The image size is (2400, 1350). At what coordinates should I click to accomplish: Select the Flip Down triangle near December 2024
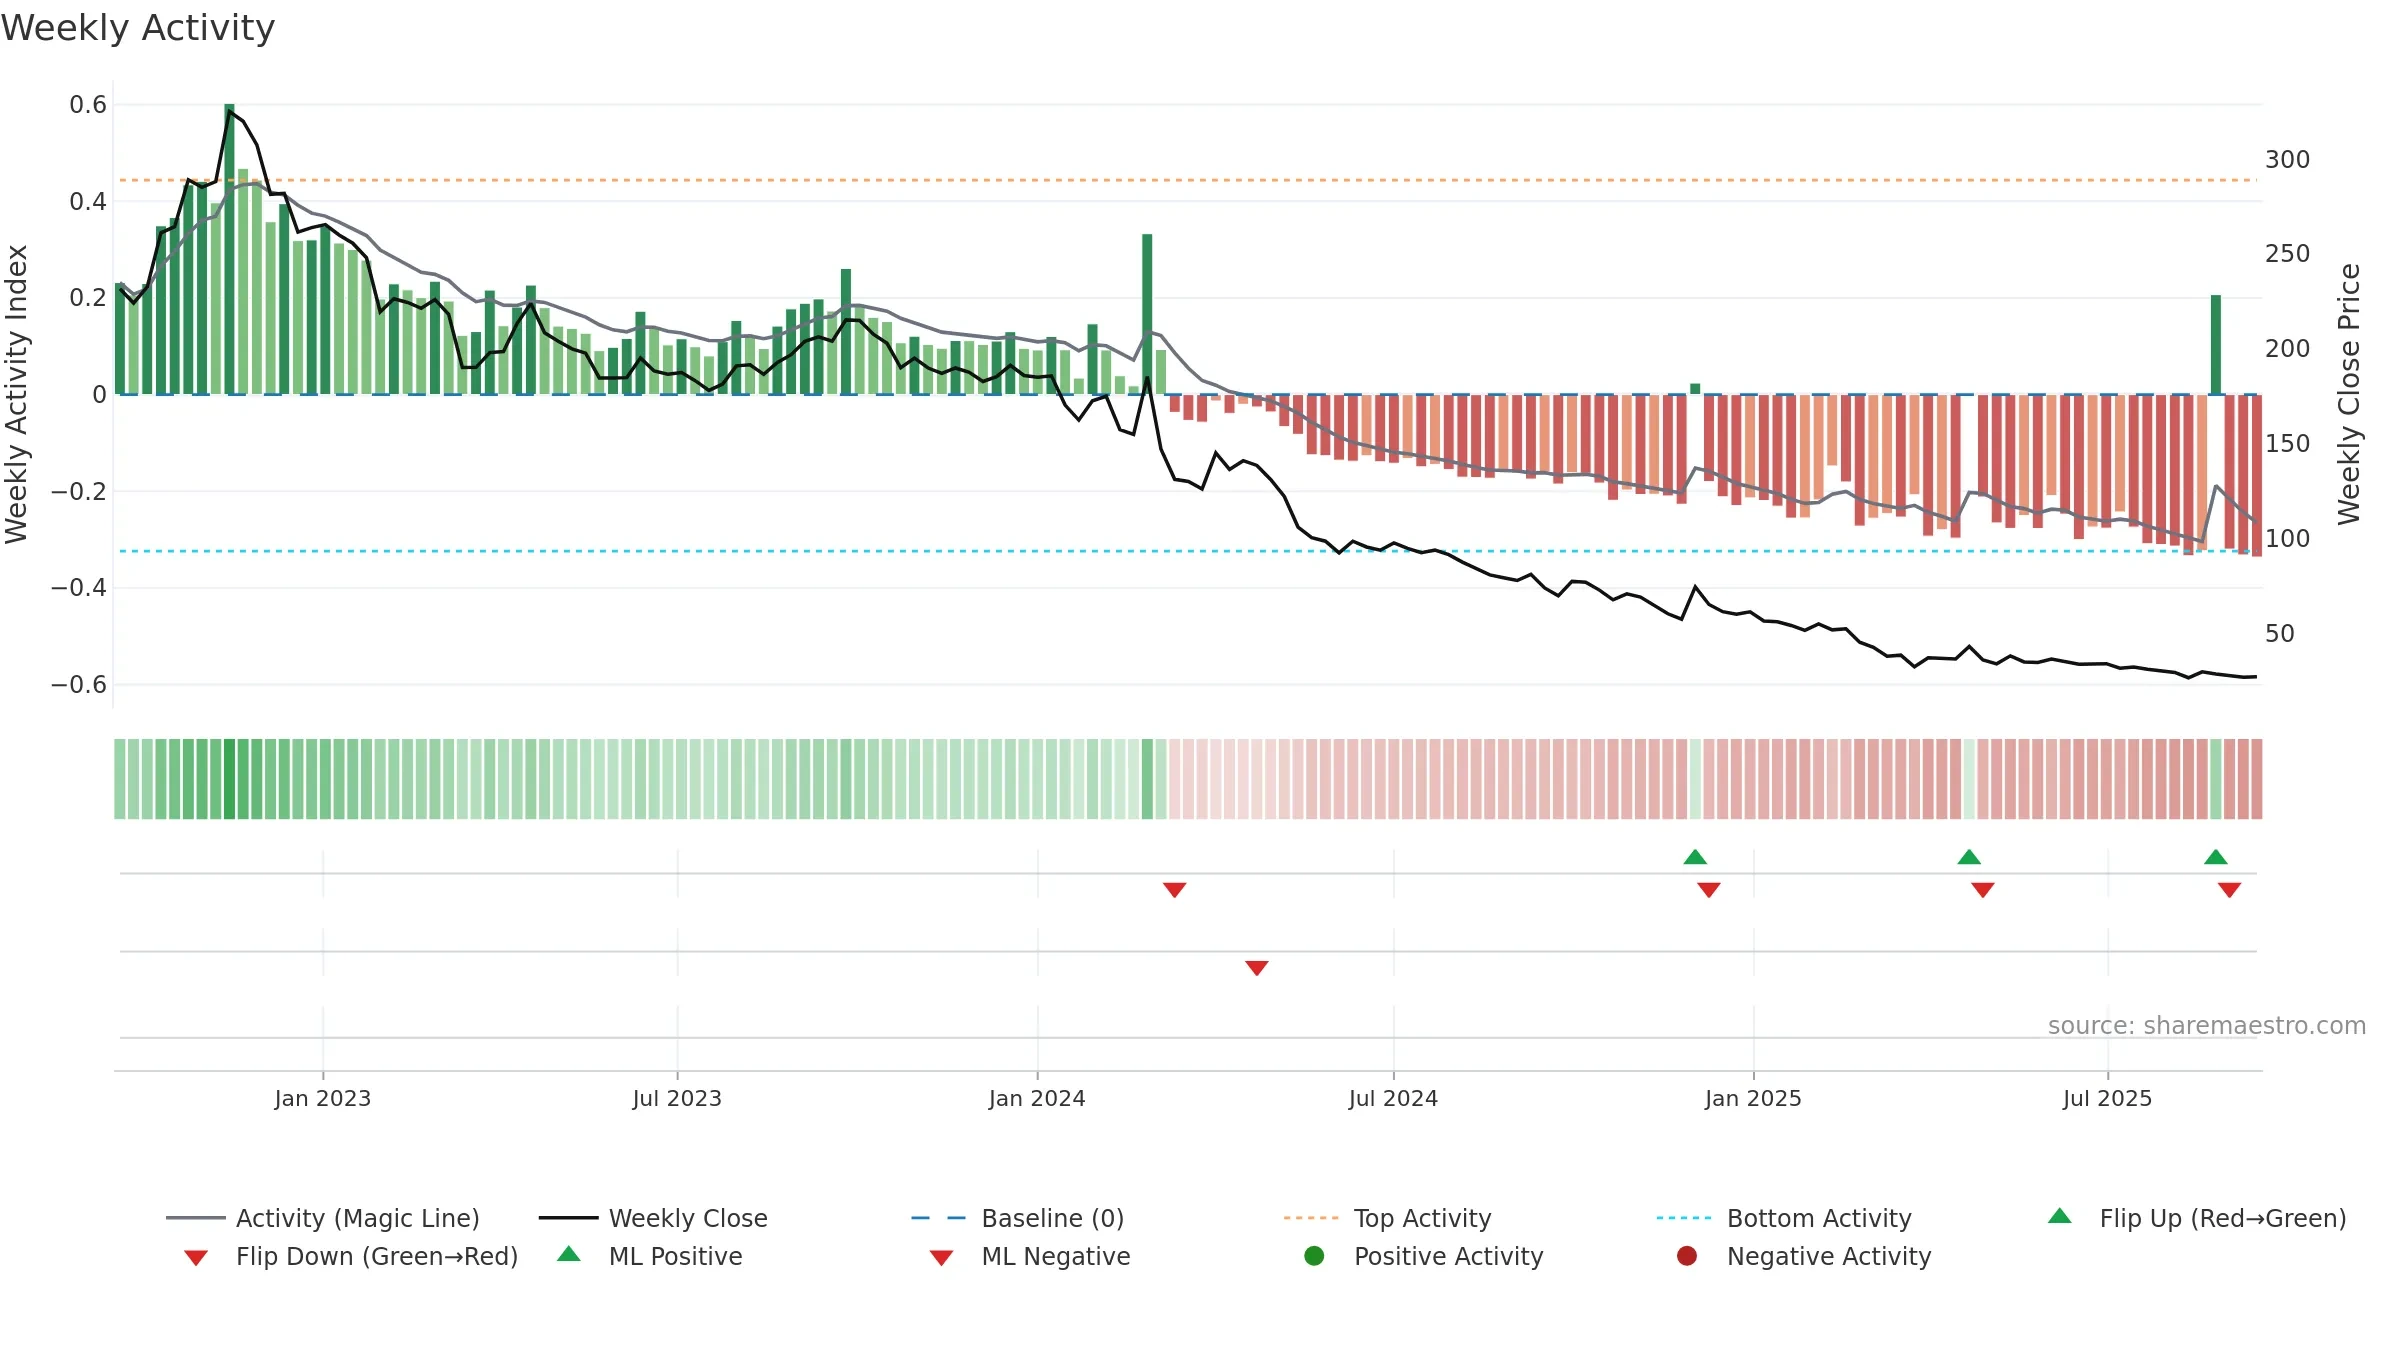[1709, 890]
